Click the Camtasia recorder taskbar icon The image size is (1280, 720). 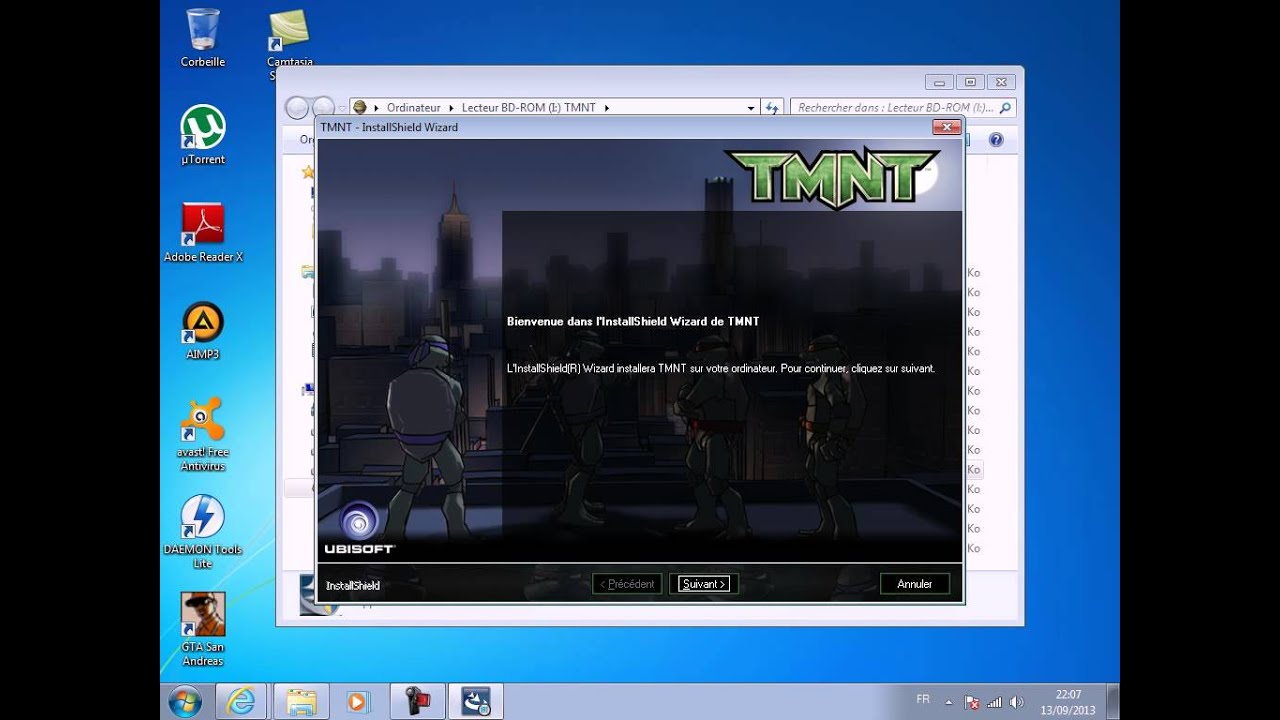click(416, 701)
